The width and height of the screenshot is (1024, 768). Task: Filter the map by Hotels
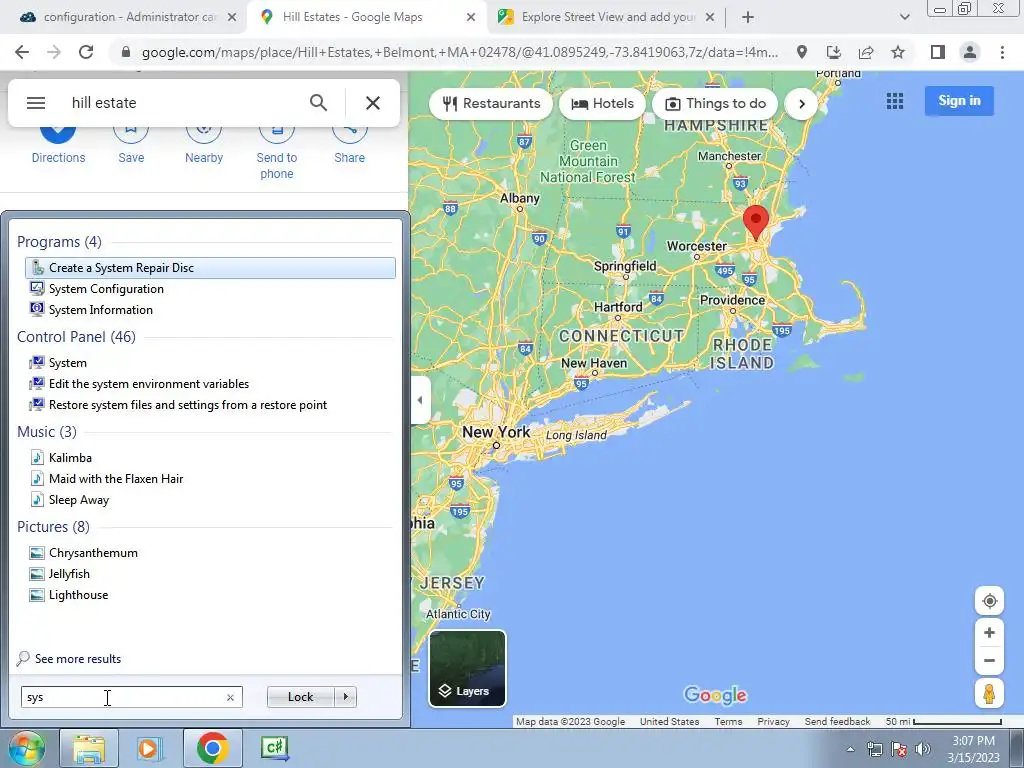[603, 103]
